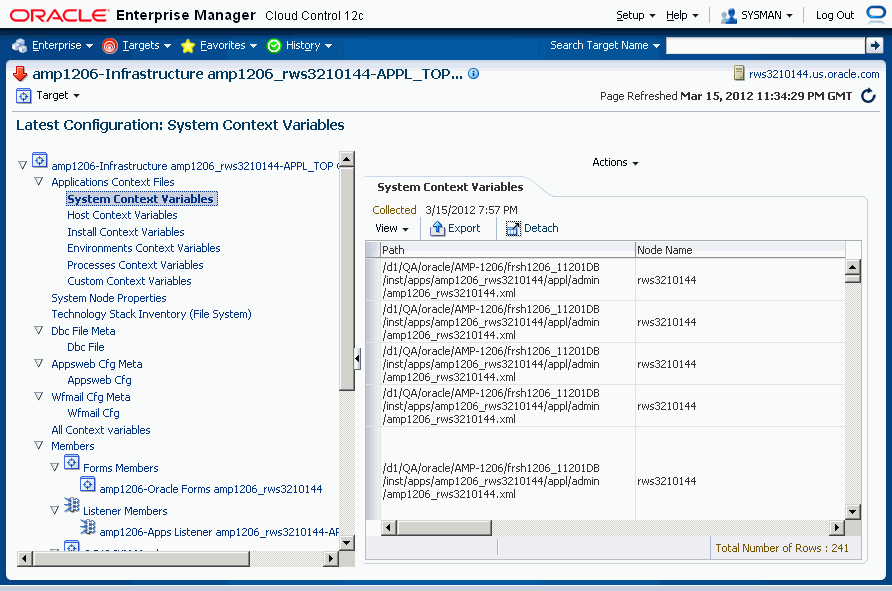This screenshot has height=591, width=892.
Task: Open the Setup menu
Action: 636,15
